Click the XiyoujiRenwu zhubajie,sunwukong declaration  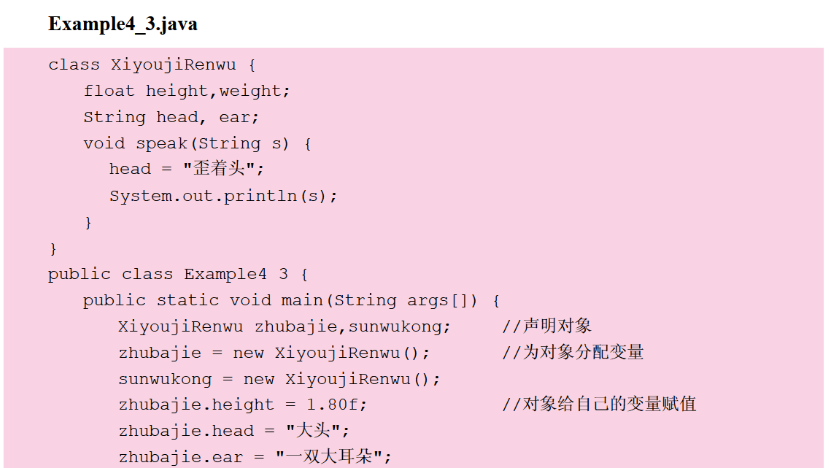pyautogui.click(x=284, y=326)
